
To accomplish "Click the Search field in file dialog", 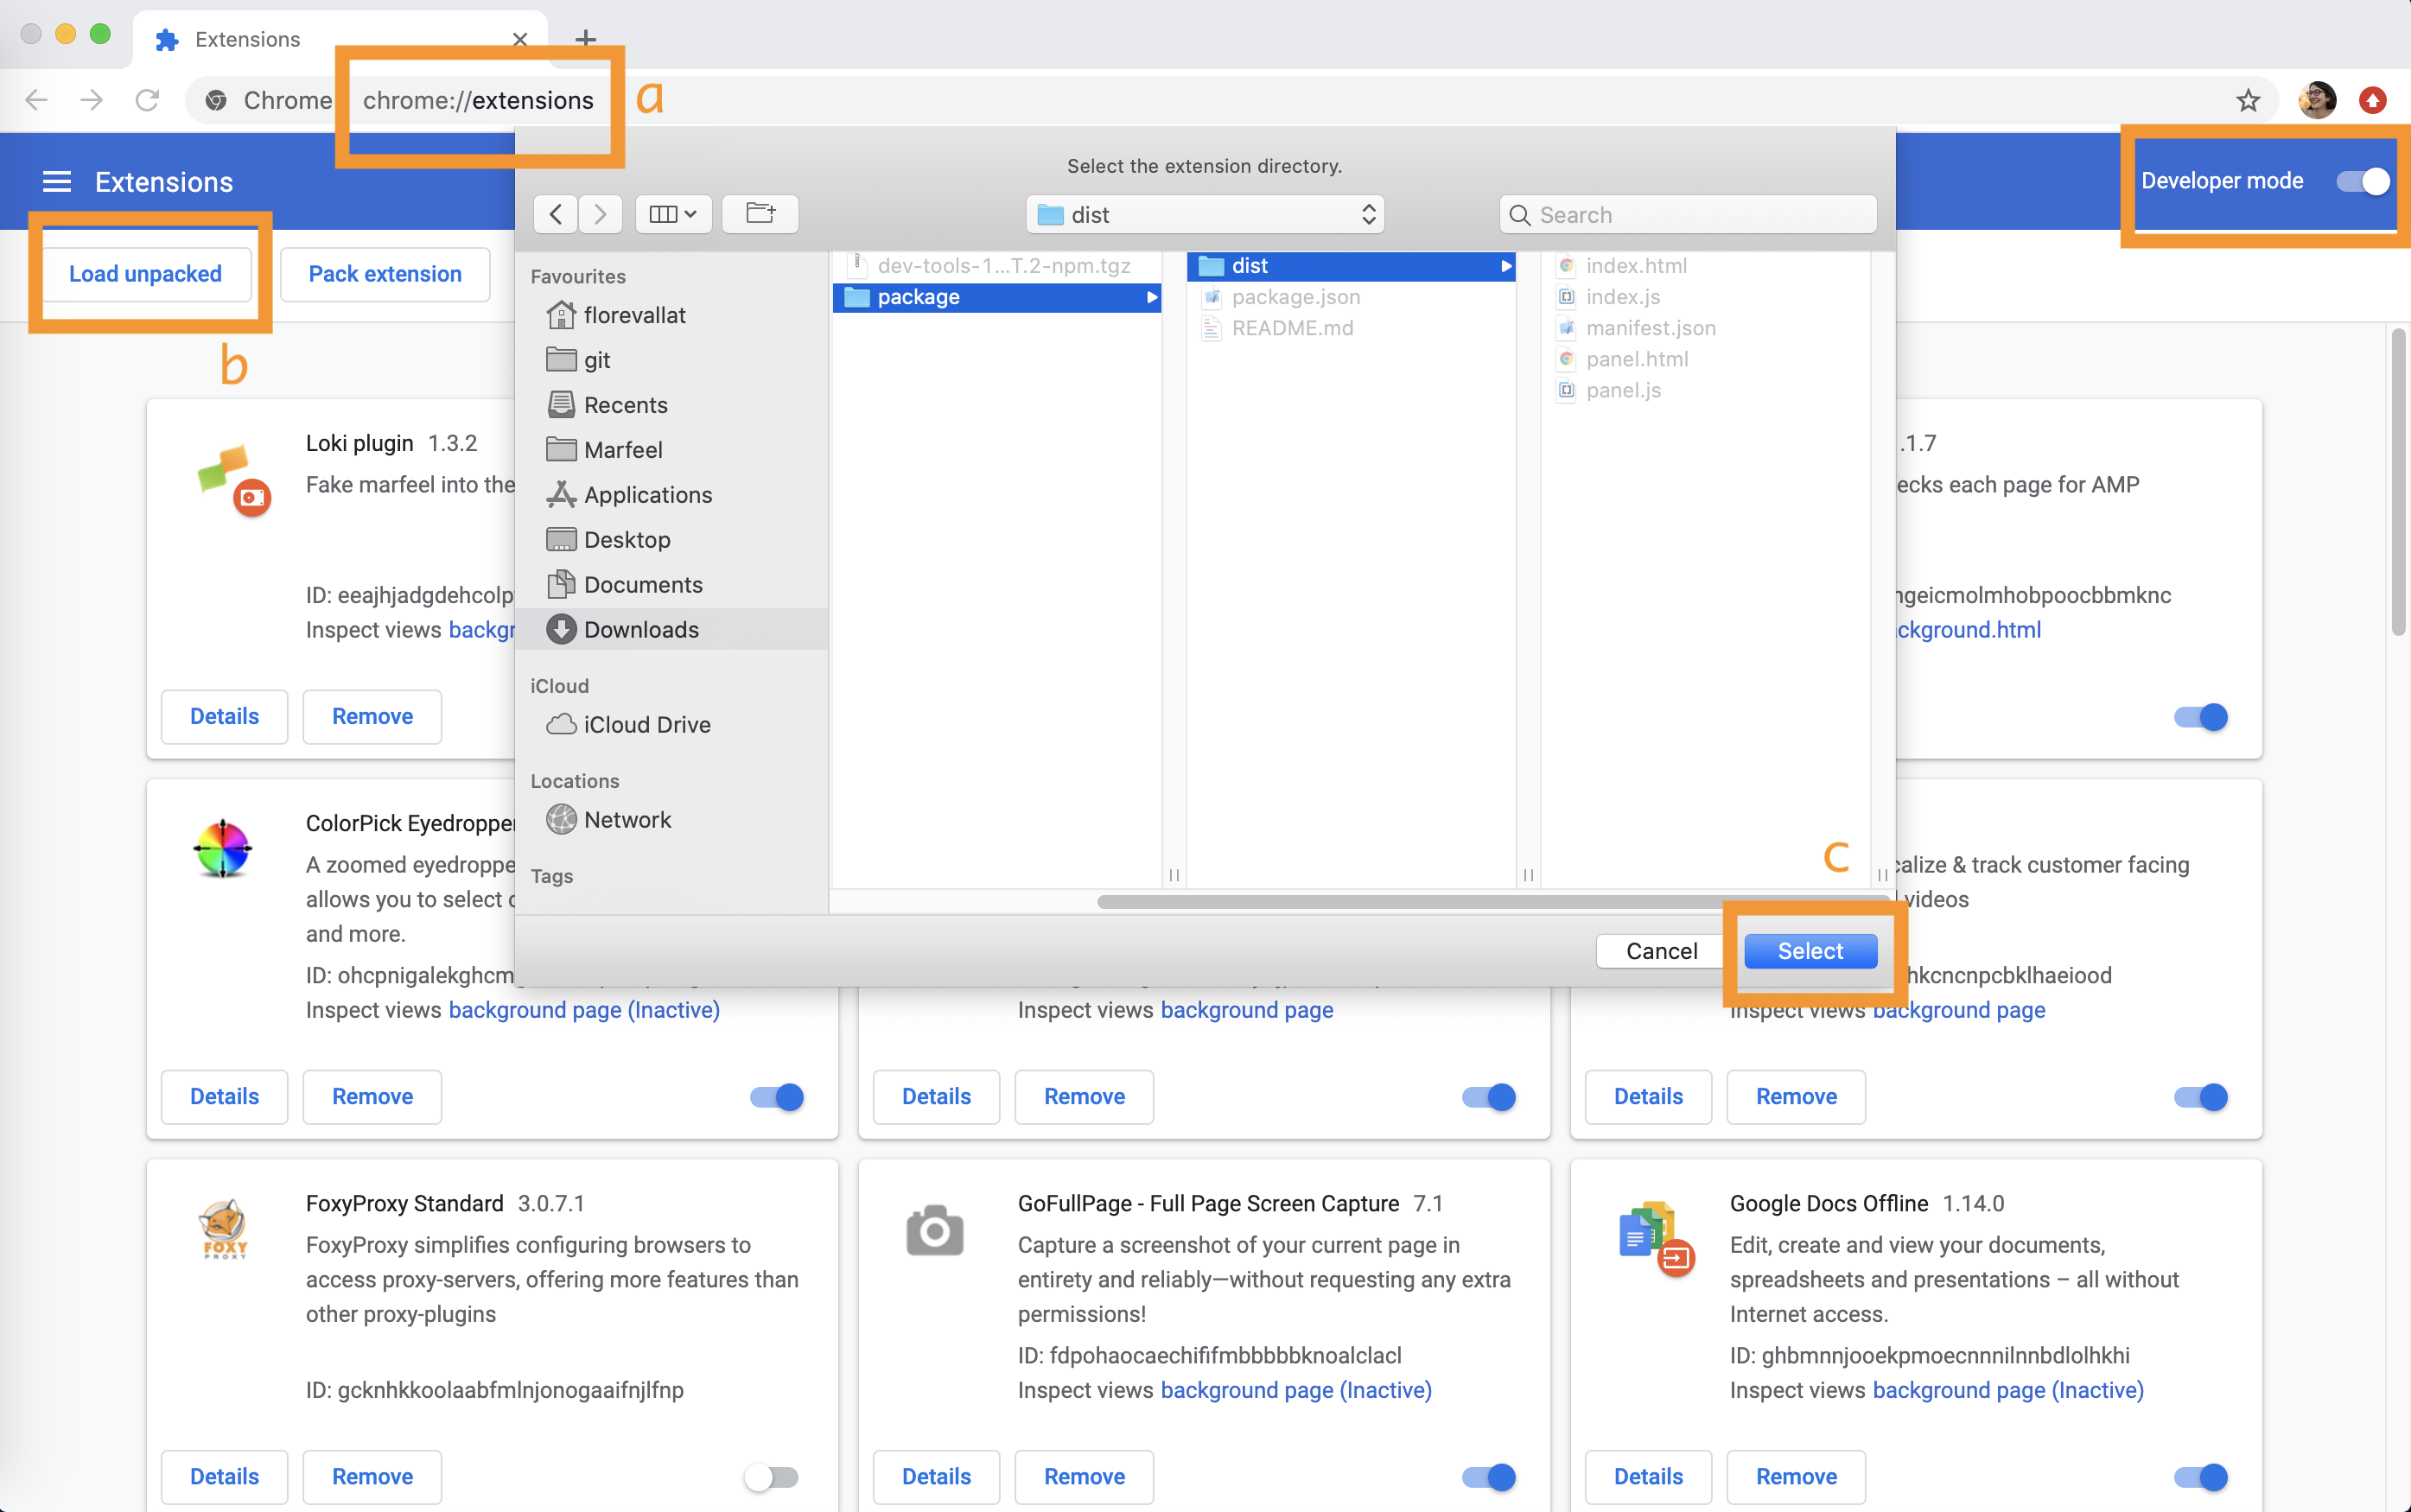I will click(x=1688, y=214).
